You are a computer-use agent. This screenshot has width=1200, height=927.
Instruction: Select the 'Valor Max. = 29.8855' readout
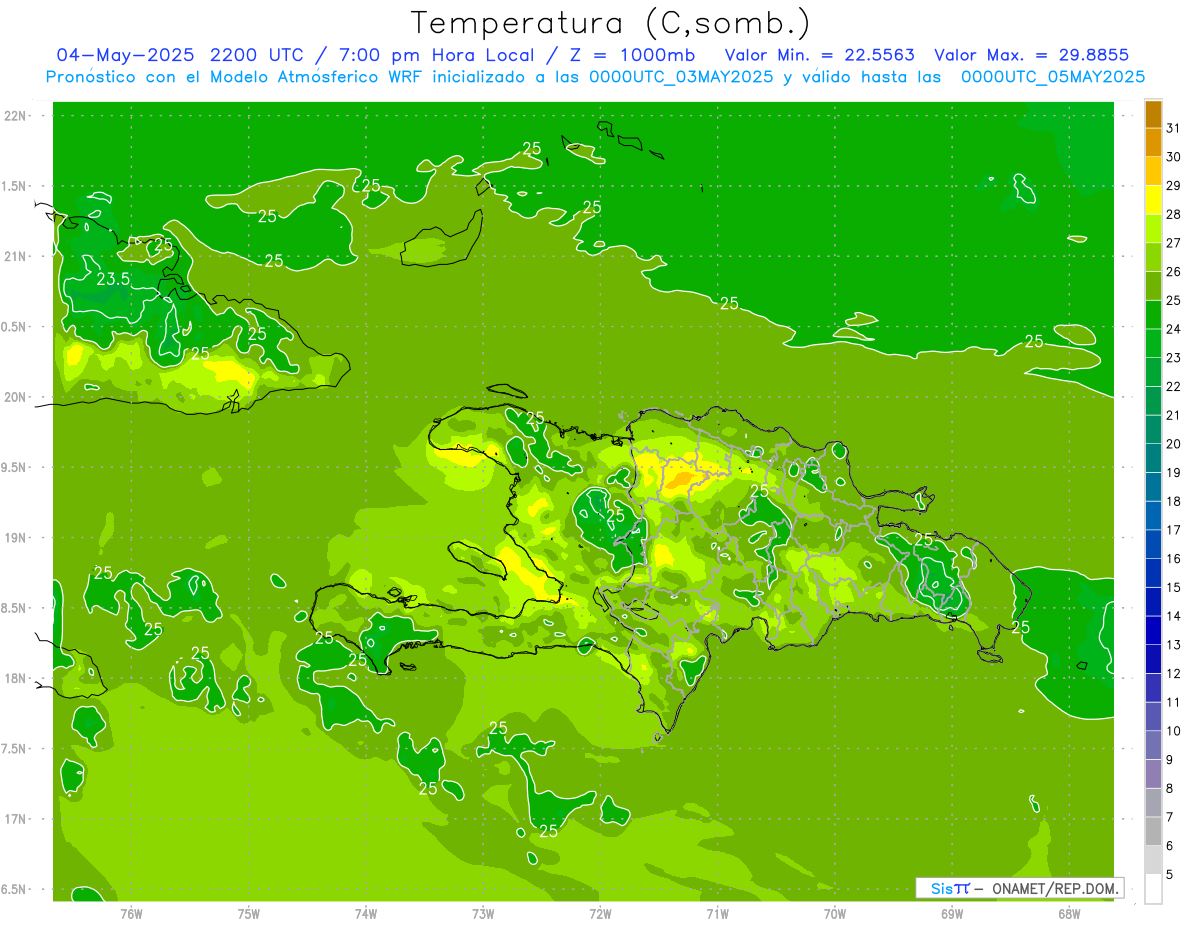click(1033, 55)
